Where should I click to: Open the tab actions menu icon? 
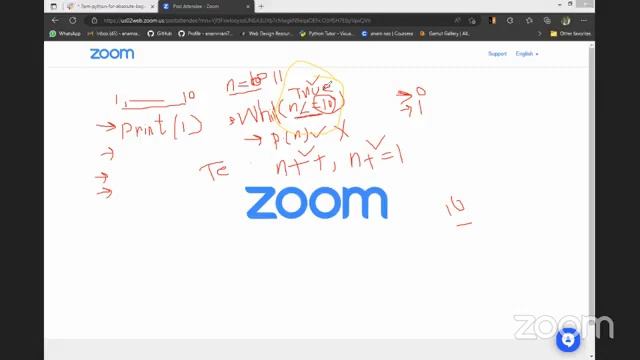53,6
